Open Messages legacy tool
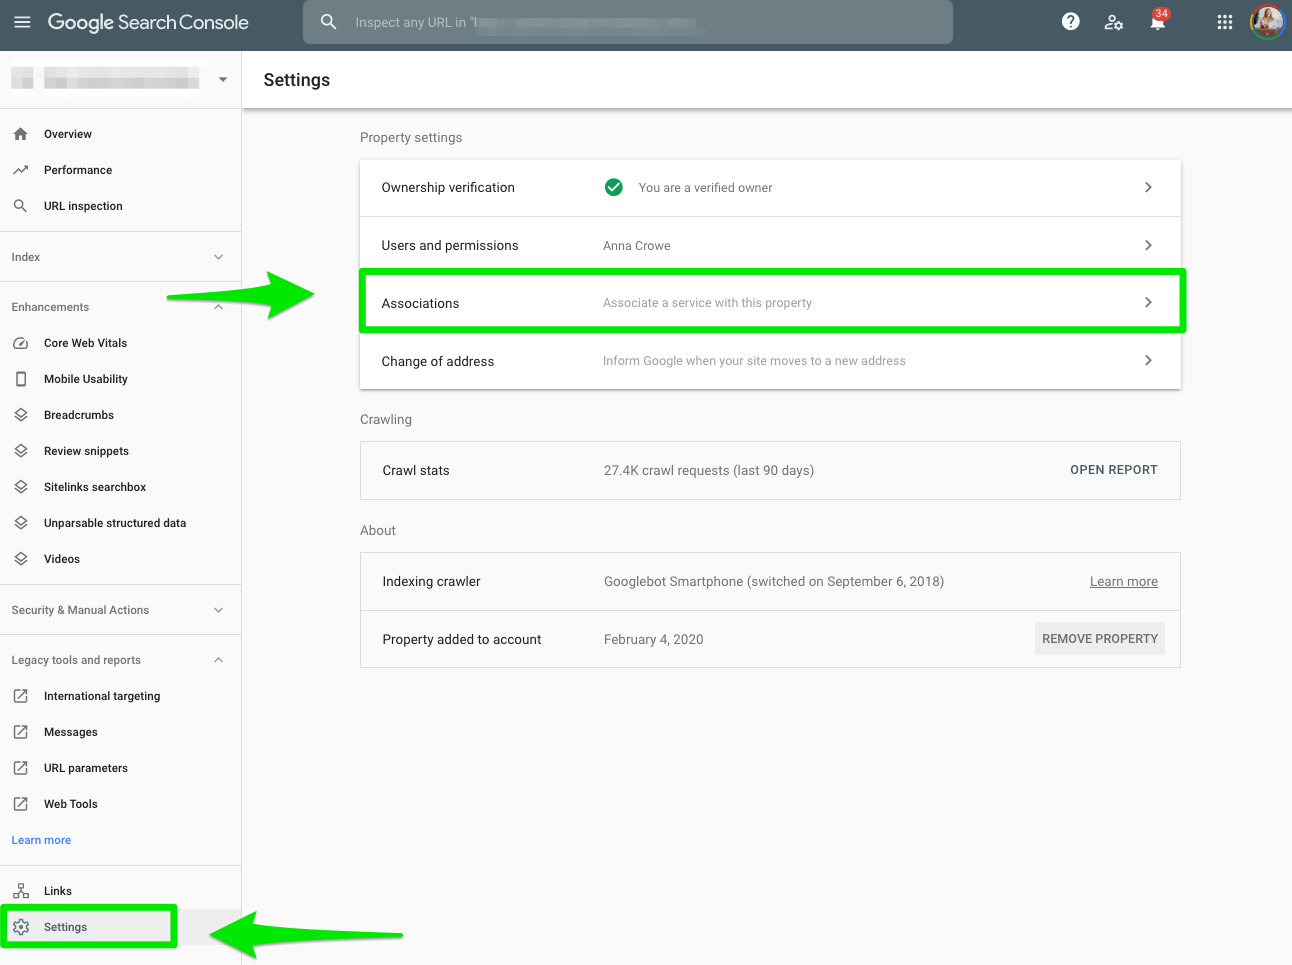The width and height of the screenshot is (1292, 965). coord(71,732)
